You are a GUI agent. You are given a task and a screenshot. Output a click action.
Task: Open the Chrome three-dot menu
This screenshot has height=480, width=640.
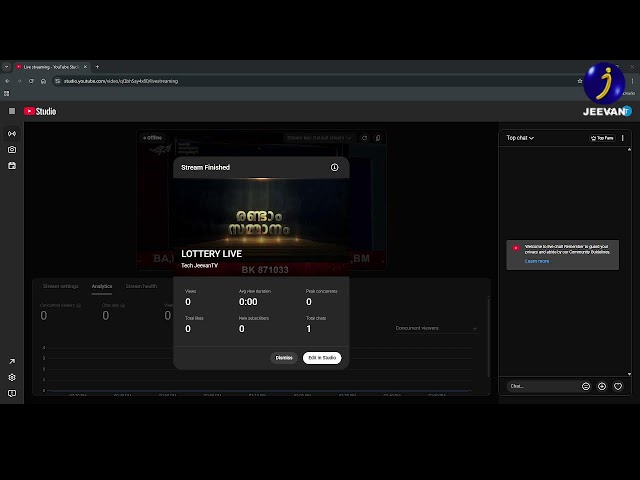633,81
